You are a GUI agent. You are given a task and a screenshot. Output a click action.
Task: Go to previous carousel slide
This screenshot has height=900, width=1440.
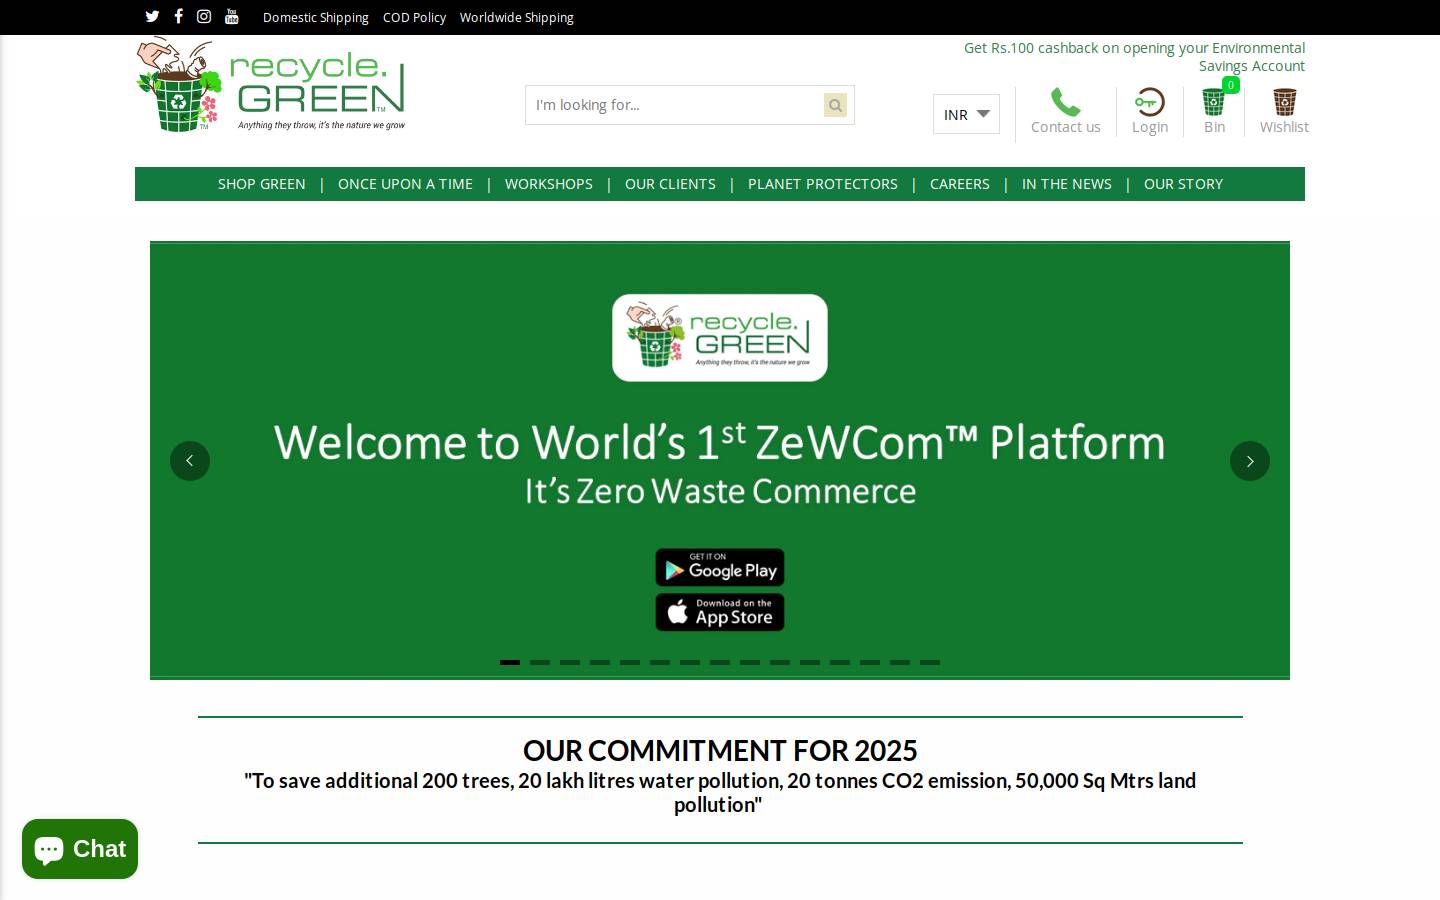190,461
